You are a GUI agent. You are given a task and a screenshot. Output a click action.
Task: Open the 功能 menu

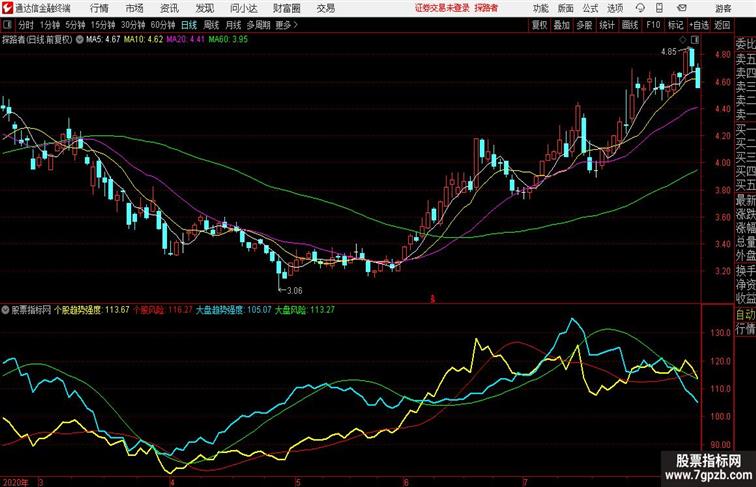coord(541,8)
